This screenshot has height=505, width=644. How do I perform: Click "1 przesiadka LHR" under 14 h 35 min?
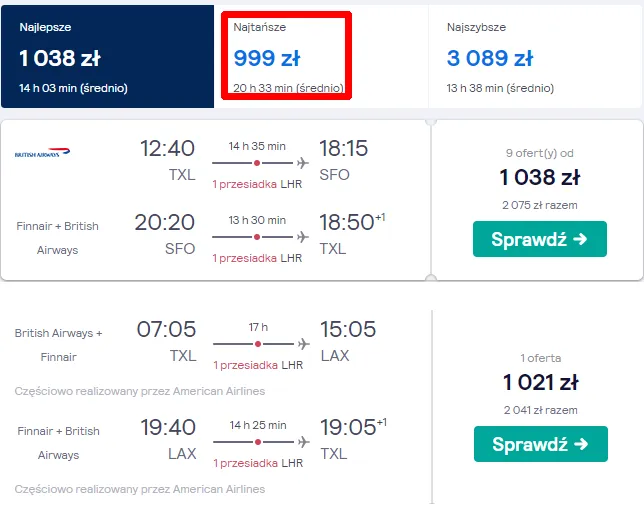point(257,184)
